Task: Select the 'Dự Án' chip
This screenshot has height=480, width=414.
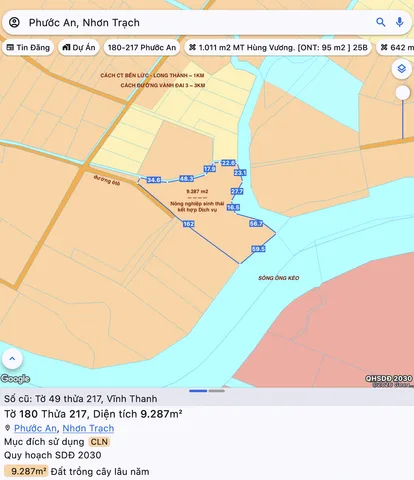Action: [79, 48]
